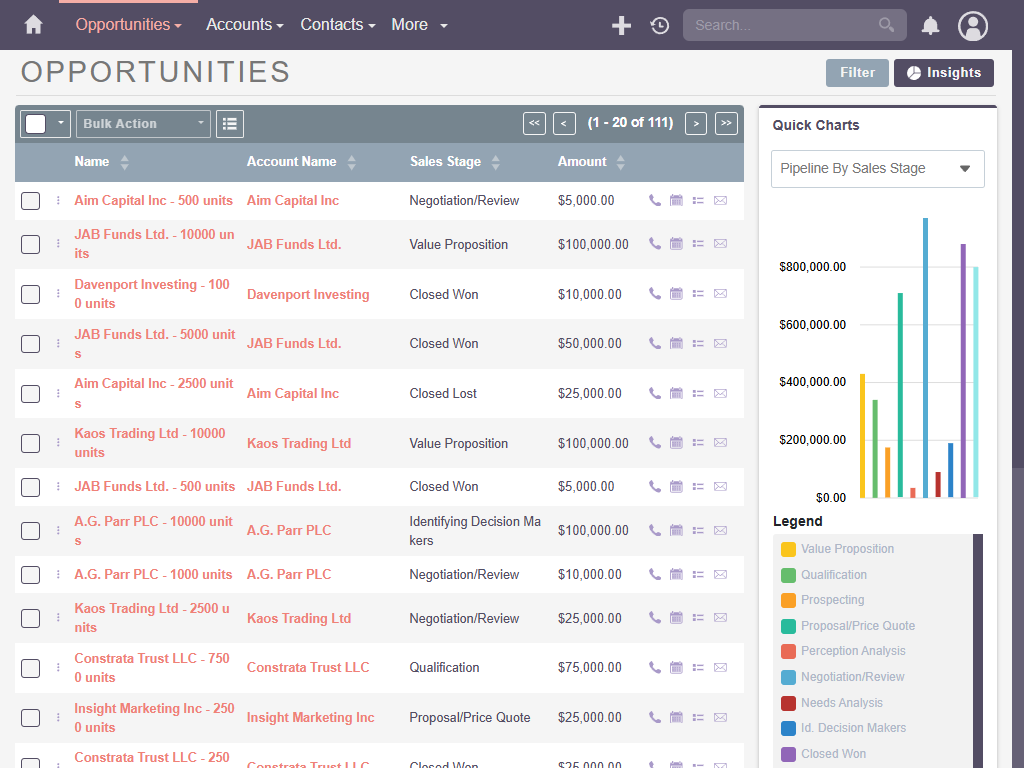Viewport: 1024px width, 768px height.
Task: Tick the select-all checkbox in list header
Action: 37,123
